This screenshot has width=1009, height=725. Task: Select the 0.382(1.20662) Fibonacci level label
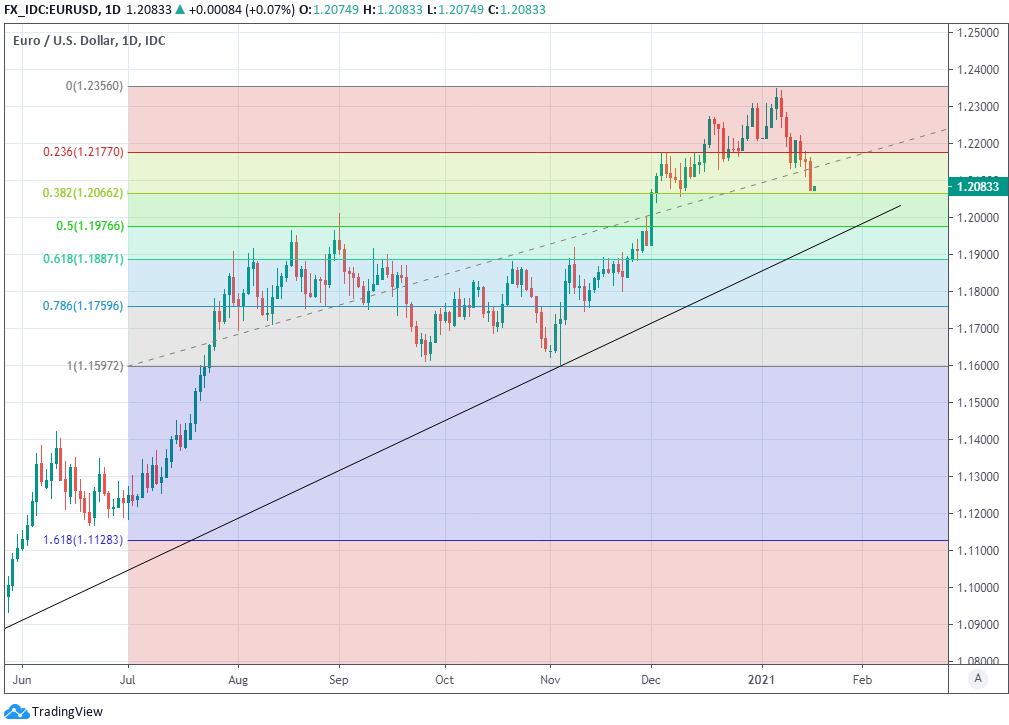[x=83, y=193]
